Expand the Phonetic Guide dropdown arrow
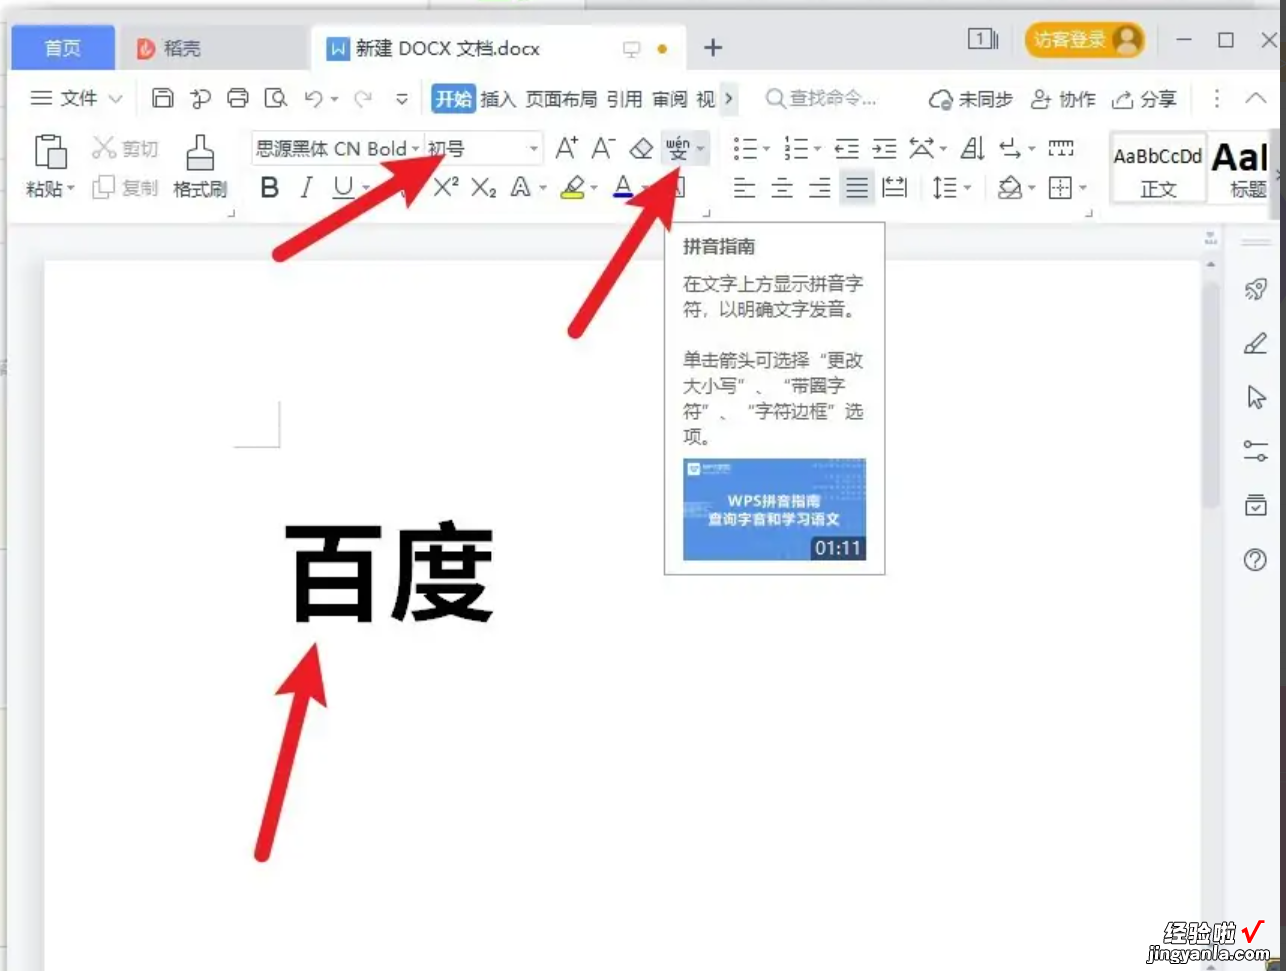Viewport: 1286px width, 971px height. (x=701, y=149)
